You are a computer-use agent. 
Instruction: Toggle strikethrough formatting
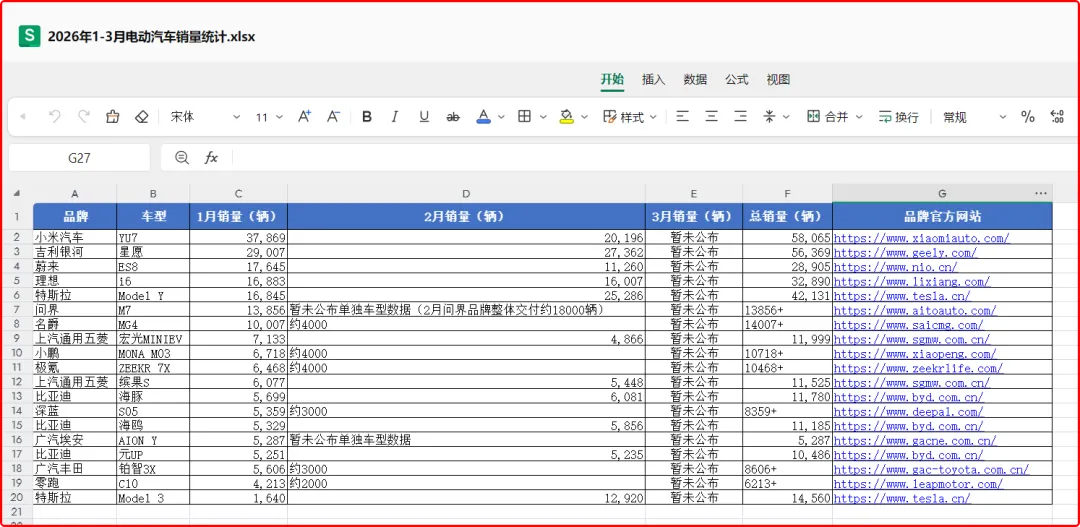453,117
